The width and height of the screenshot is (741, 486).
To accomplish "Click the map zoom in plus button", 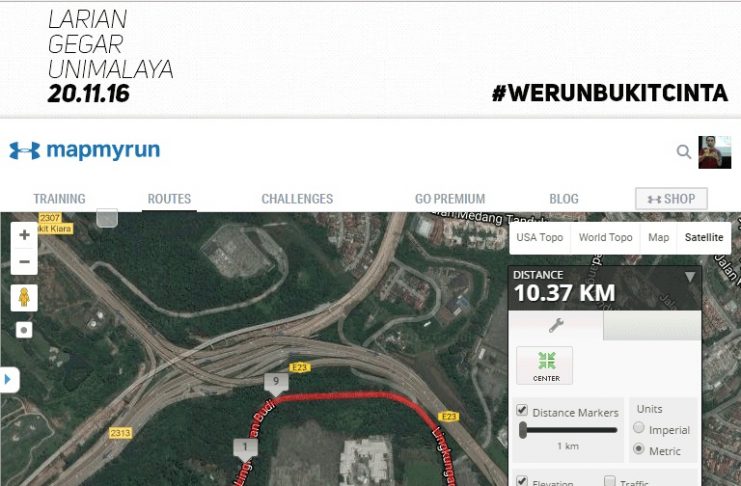I will point(24,235).
